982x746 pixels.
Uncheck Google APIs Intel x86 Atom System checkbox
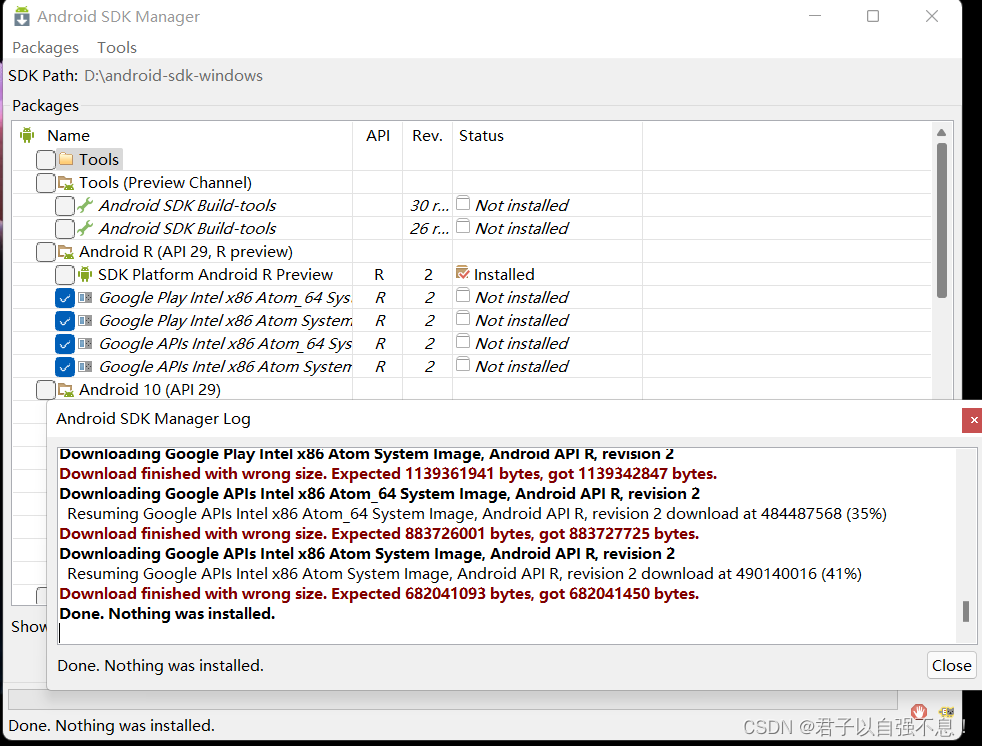pyautogui.click(x=65, y=367)
